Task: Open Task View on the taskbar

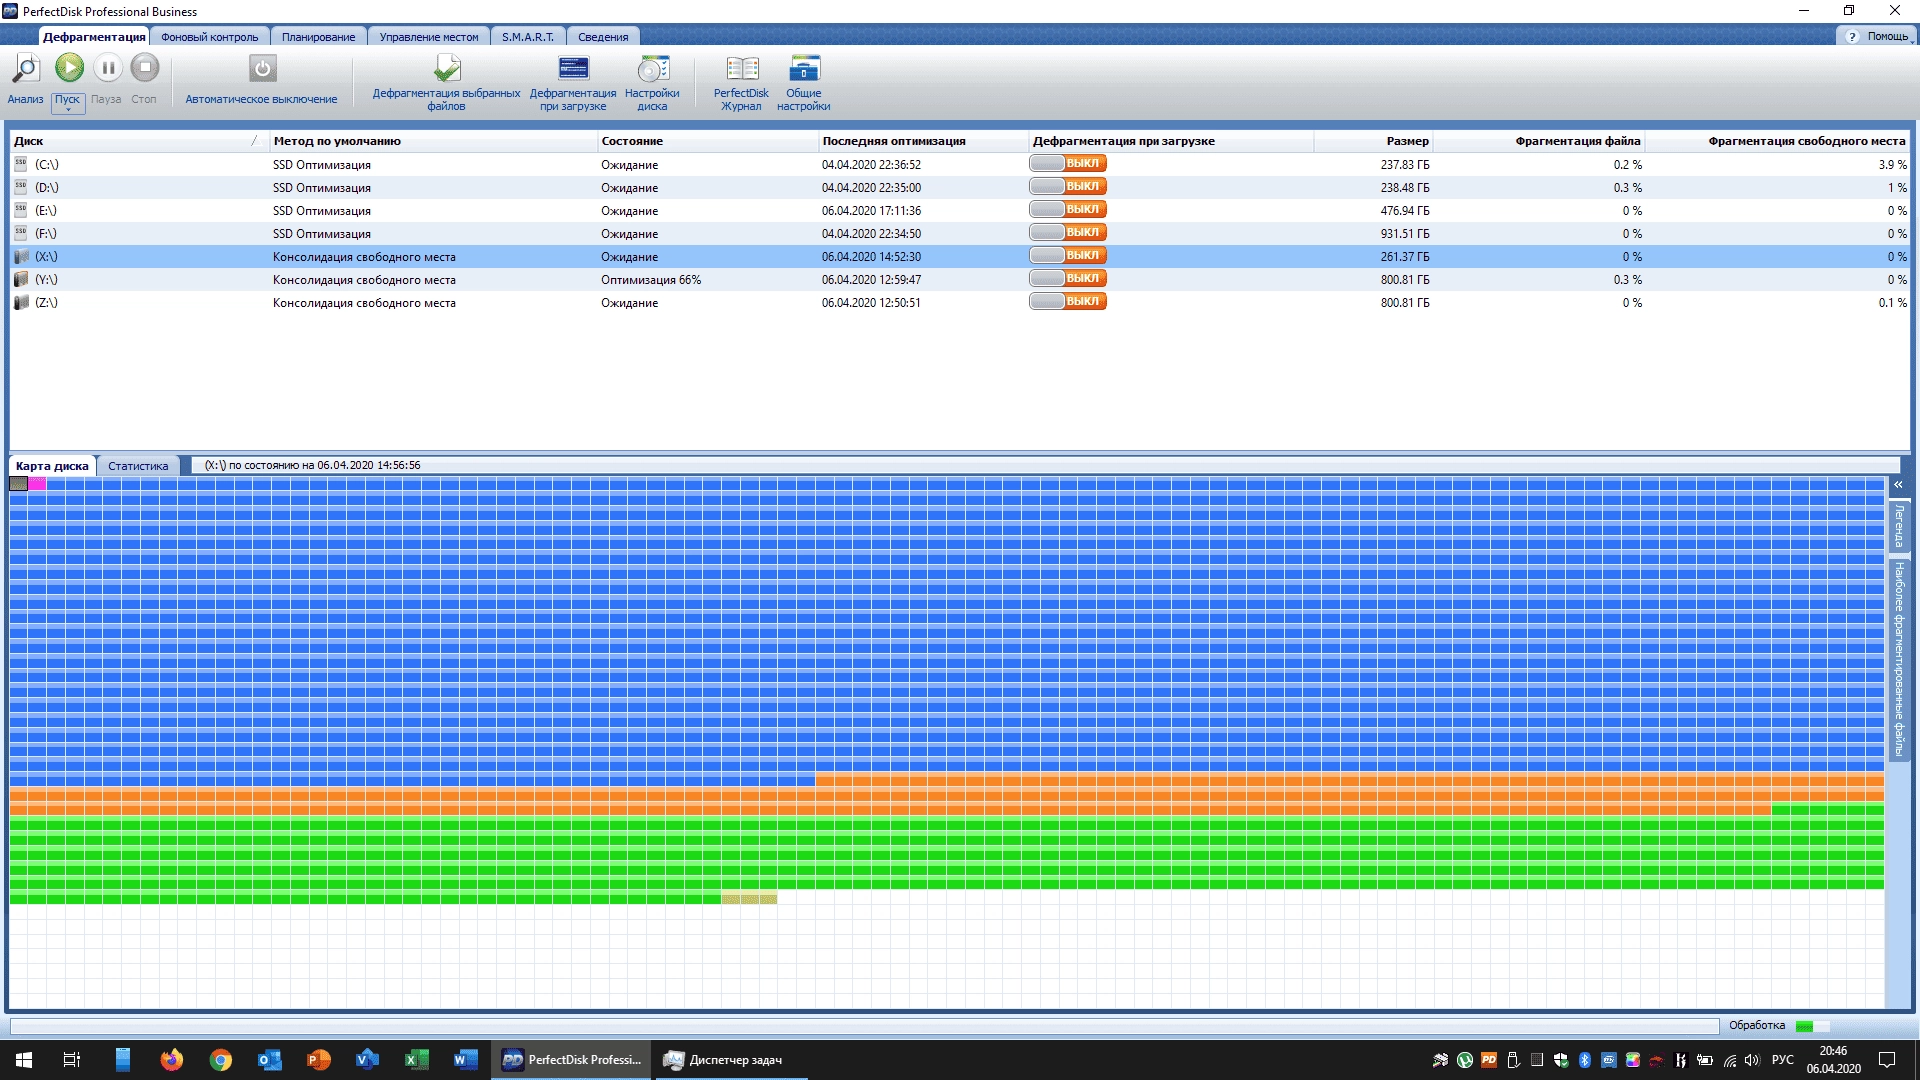Action: (x=72, y=1060)
